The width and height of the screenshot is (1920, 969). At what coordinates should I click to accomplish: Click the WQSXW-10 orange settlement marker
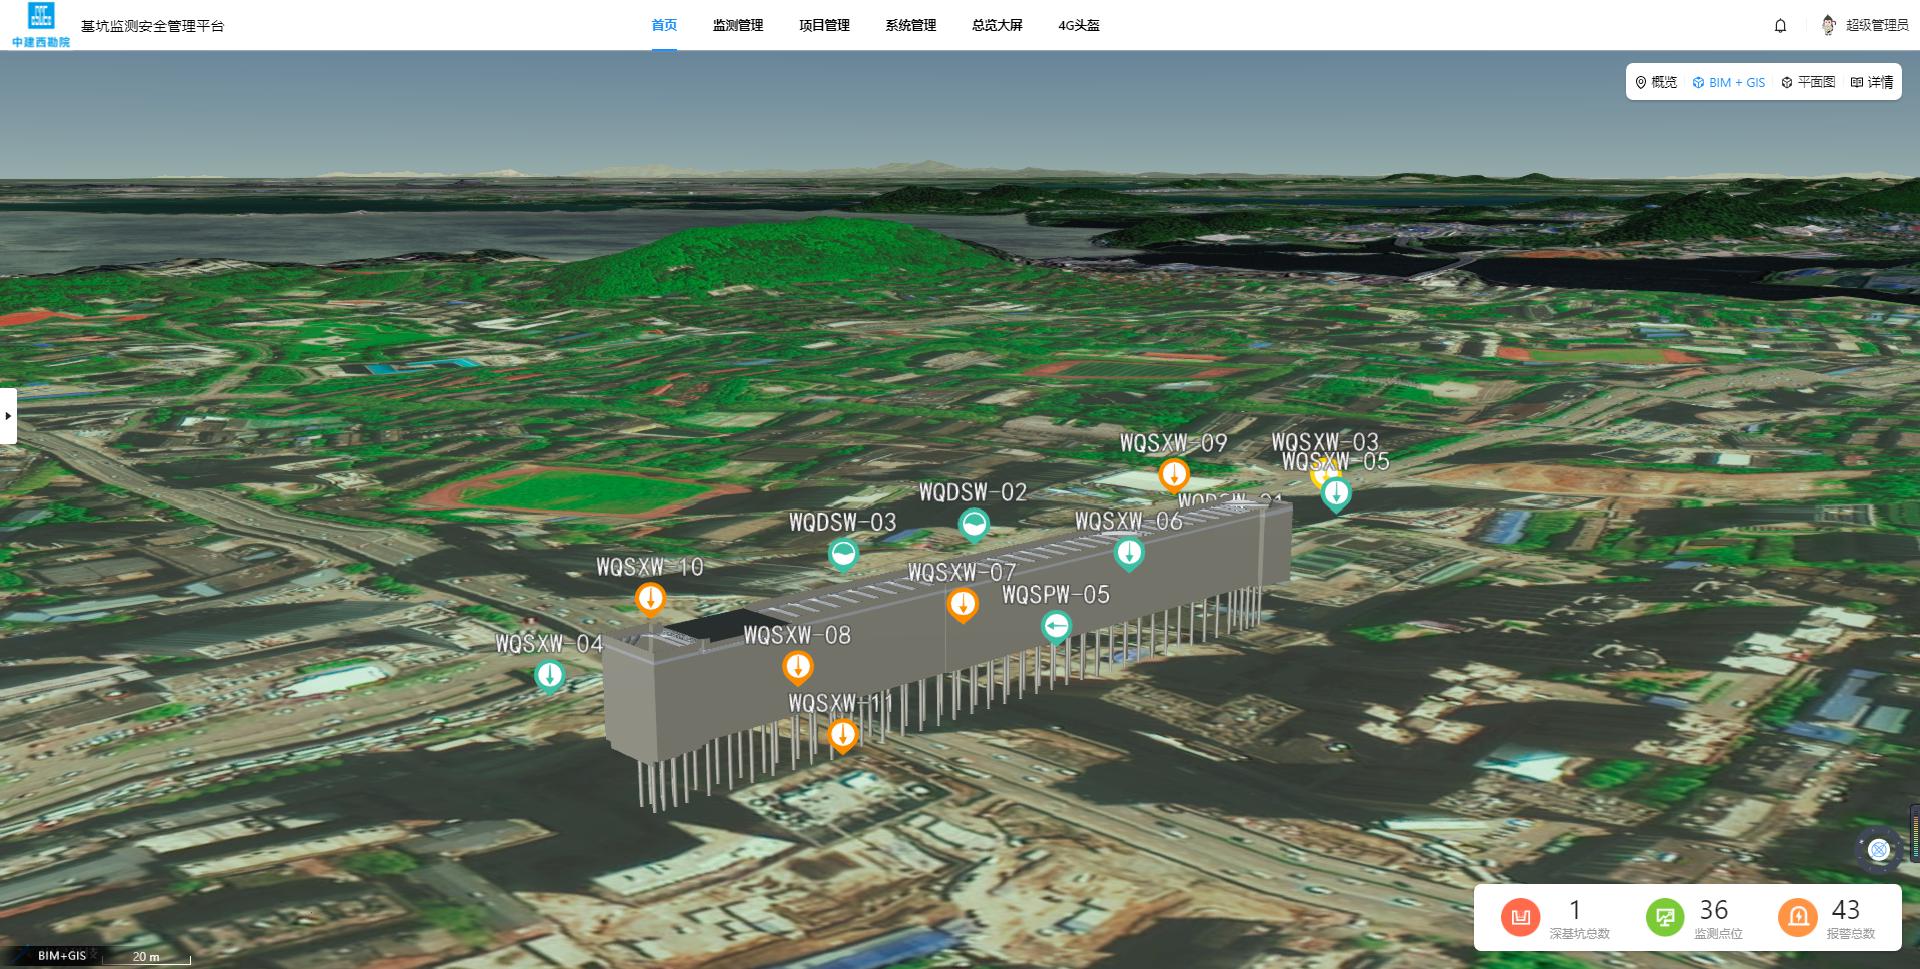tap(650, 600)
